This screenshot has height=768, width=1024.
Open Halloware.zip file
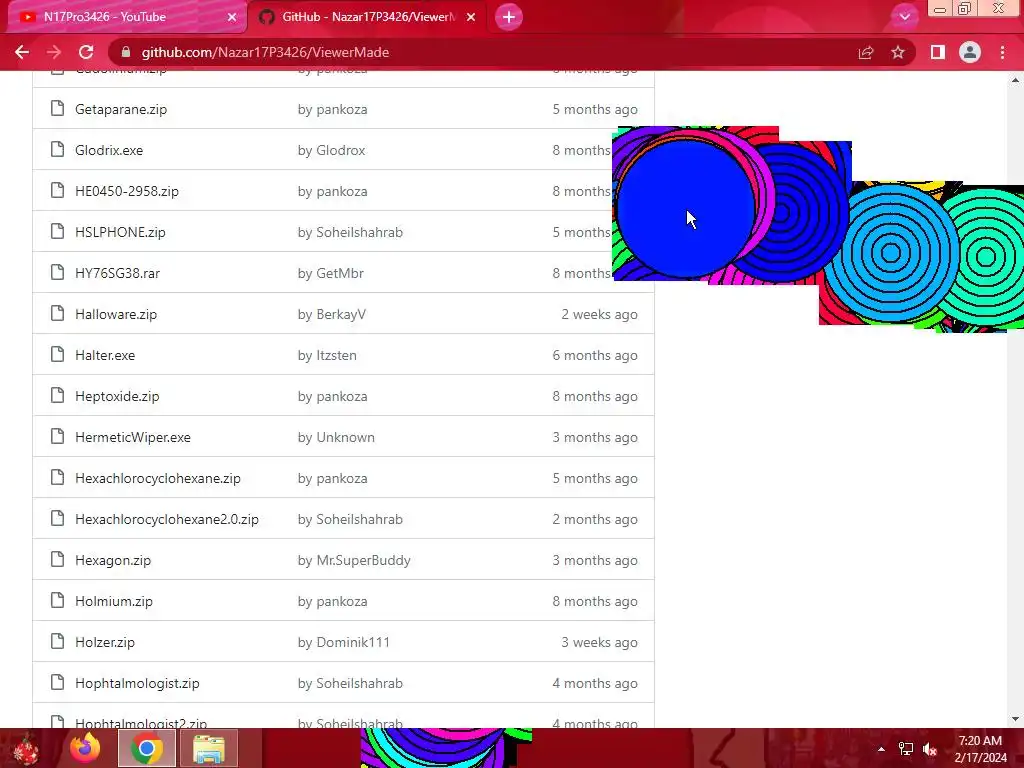point(116,314)
